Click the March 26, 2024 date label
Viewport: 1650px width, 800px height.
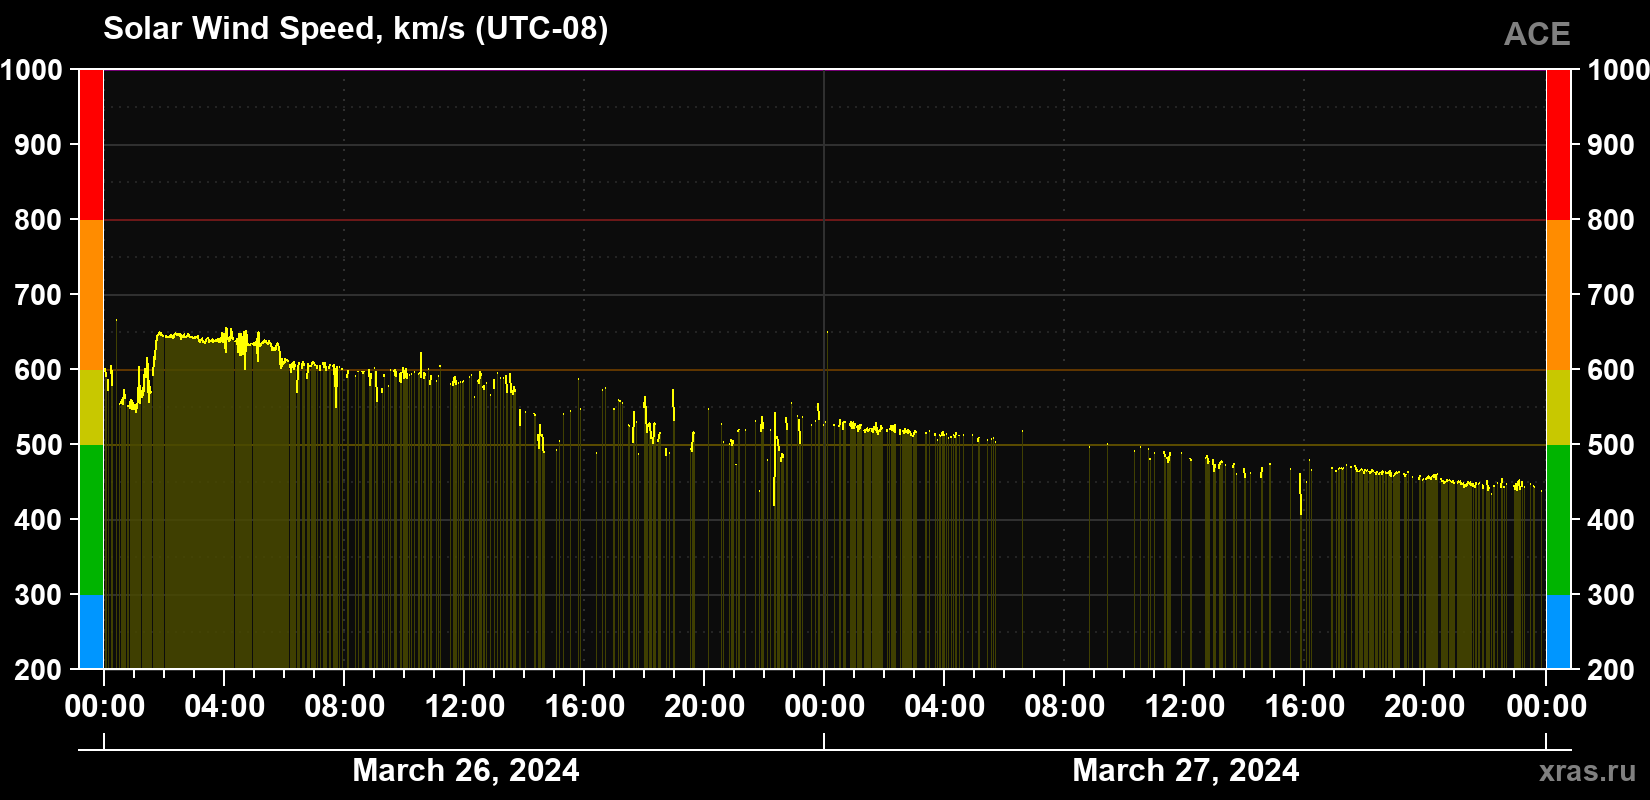pos(466,770)
